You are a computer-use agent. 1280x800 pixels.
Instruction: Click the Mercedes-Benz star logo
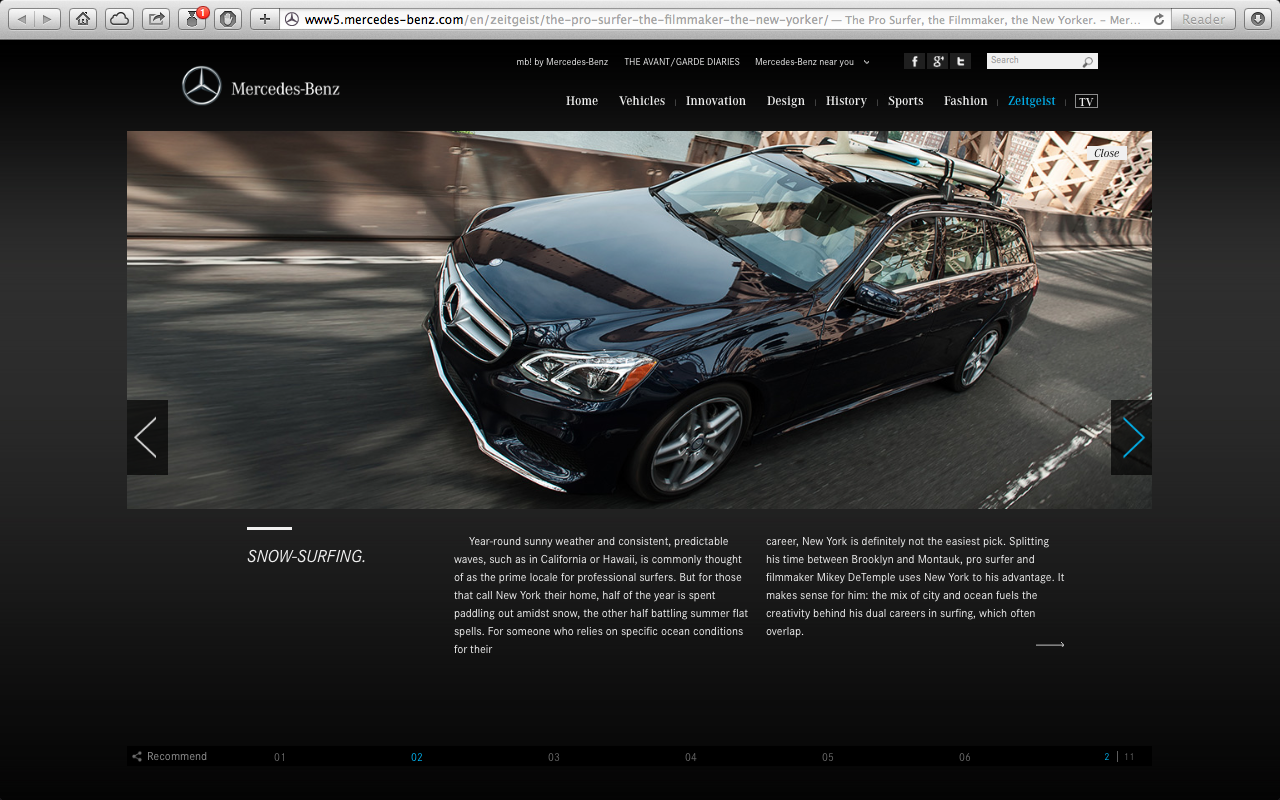click(201, 86)
